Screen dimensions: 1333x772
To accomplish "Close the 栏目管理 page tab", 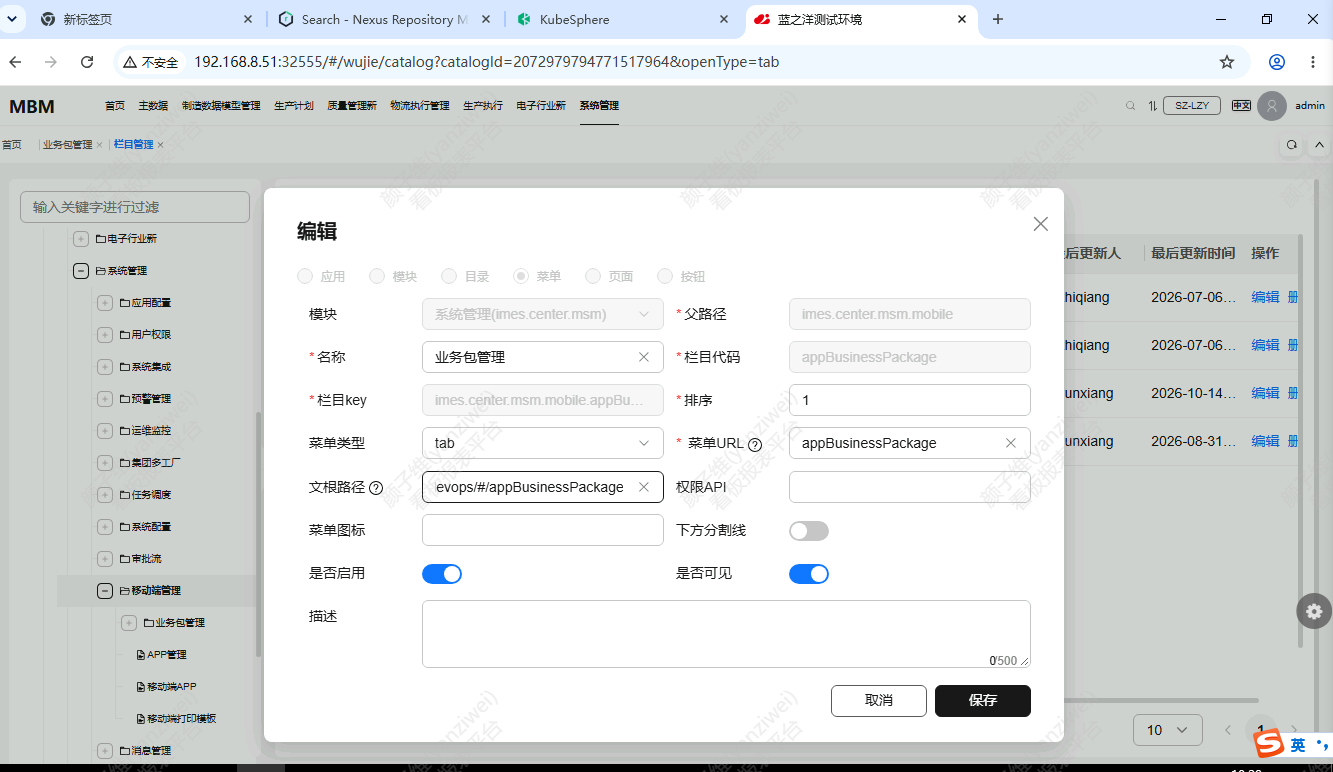I will click(x=160, y=145).
